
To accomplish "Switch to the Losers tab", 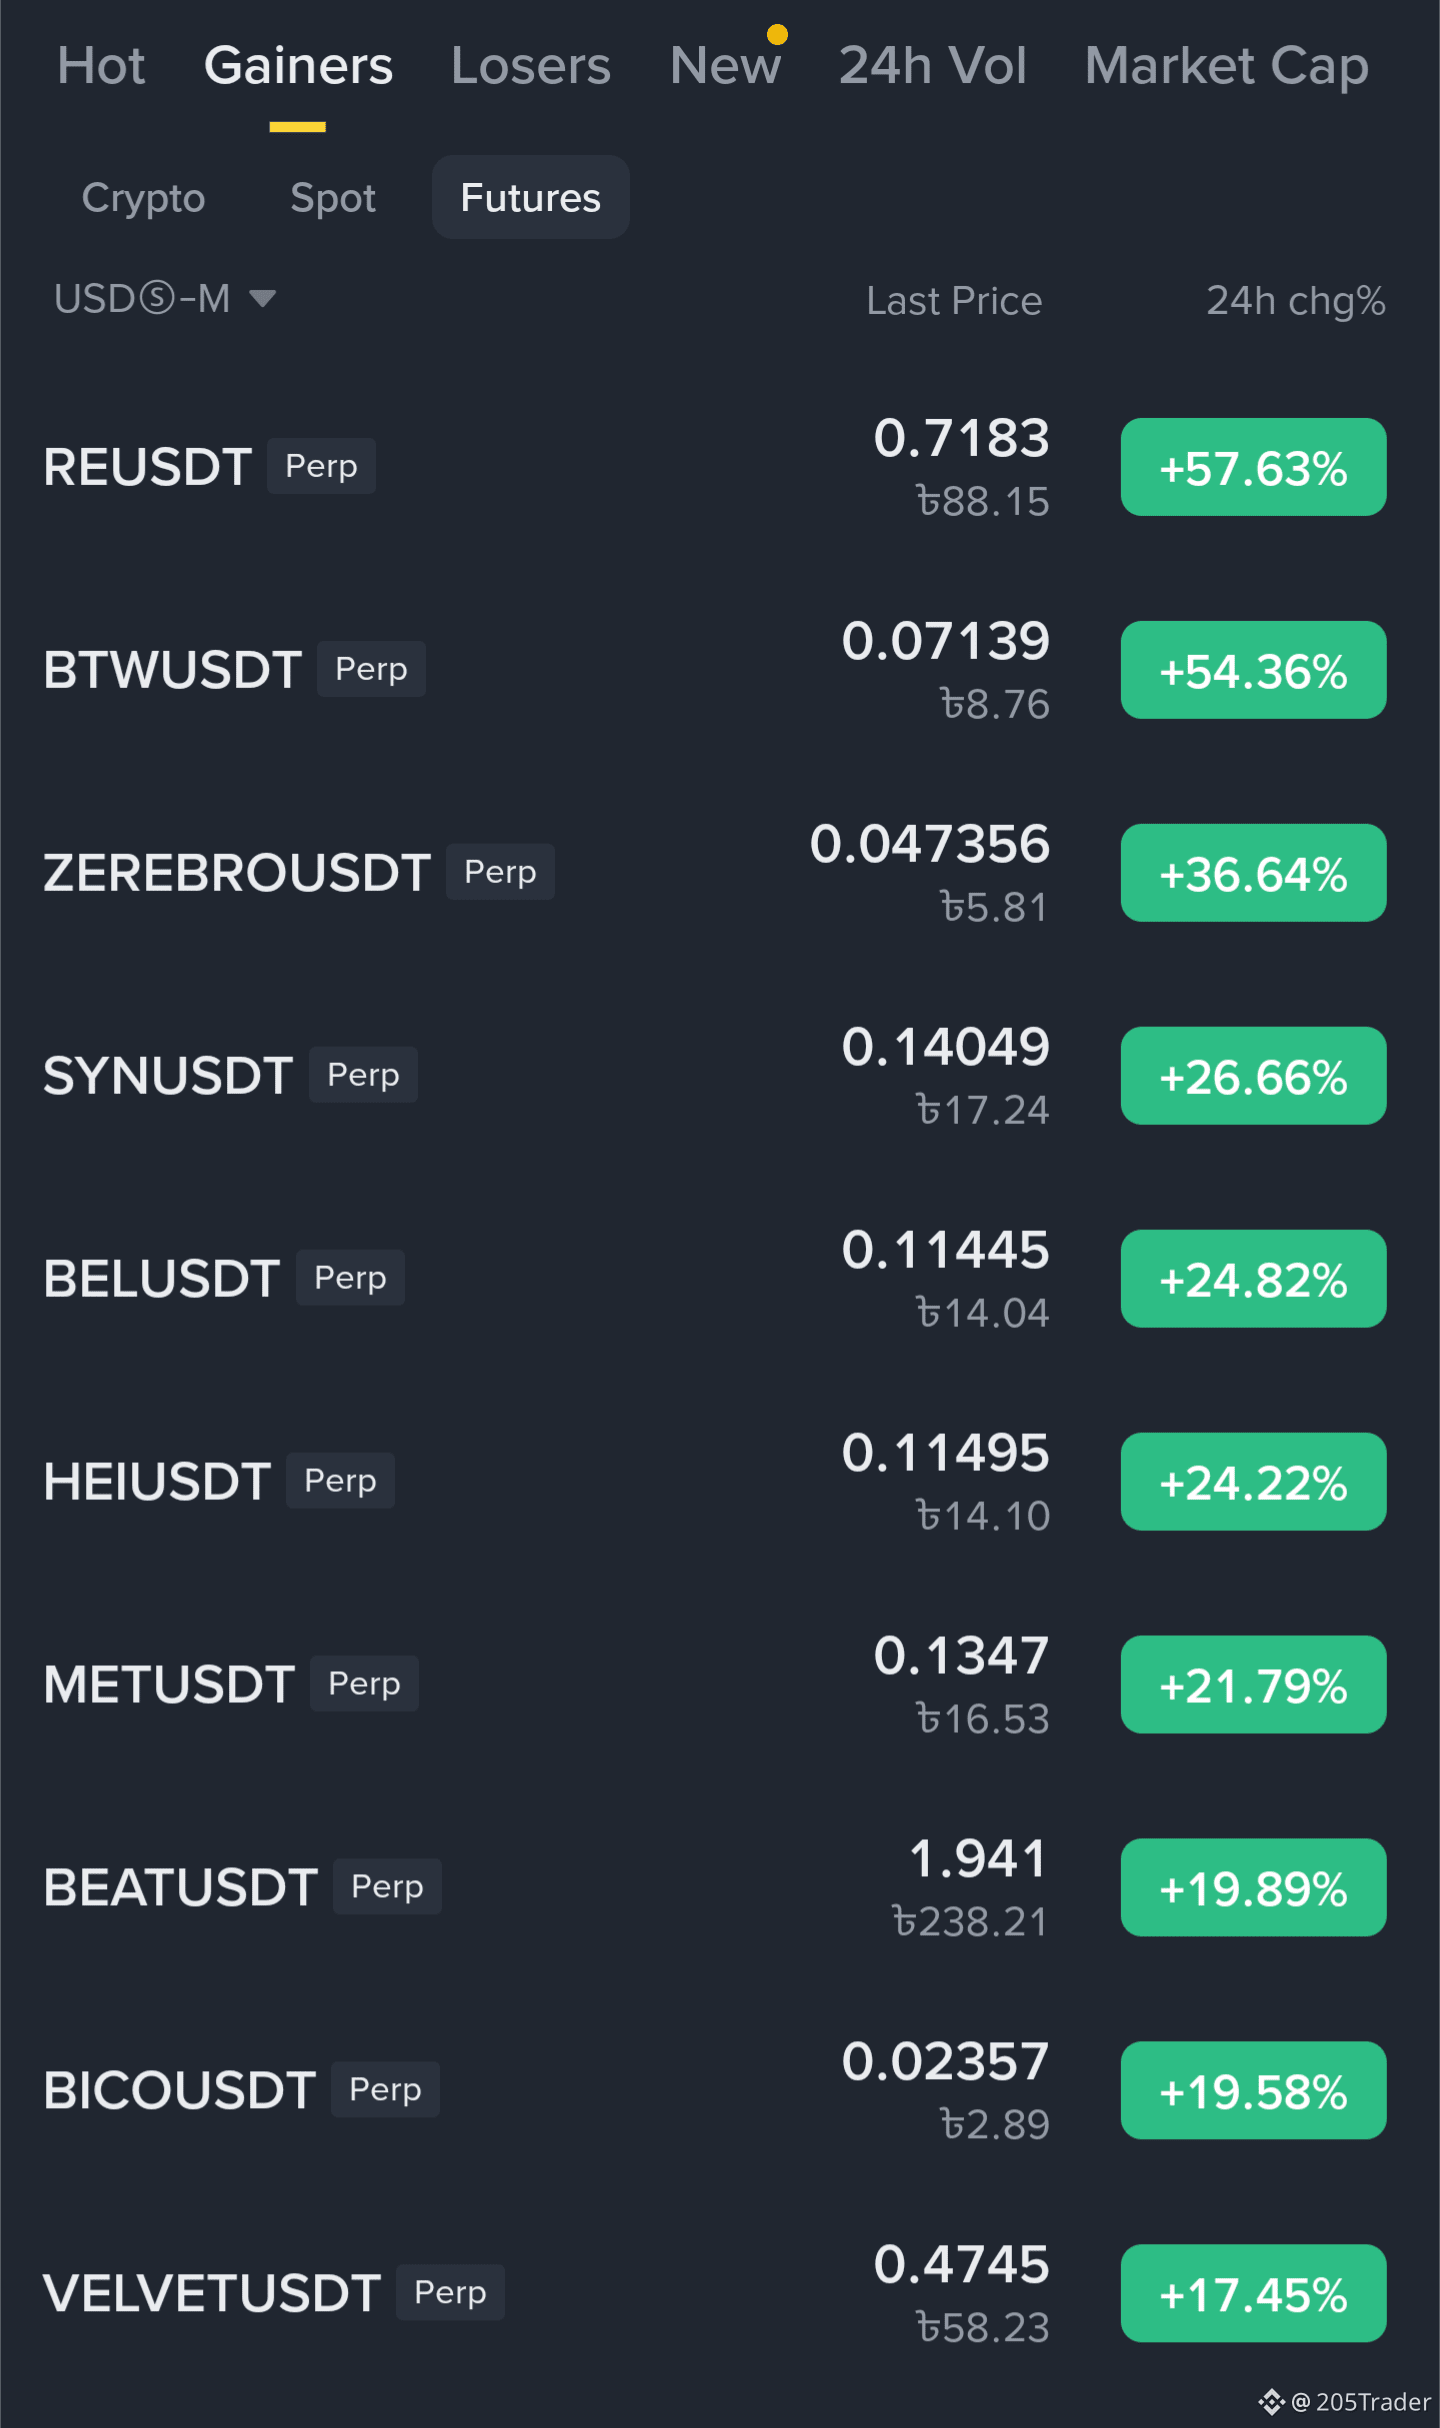I will point(530,66).
